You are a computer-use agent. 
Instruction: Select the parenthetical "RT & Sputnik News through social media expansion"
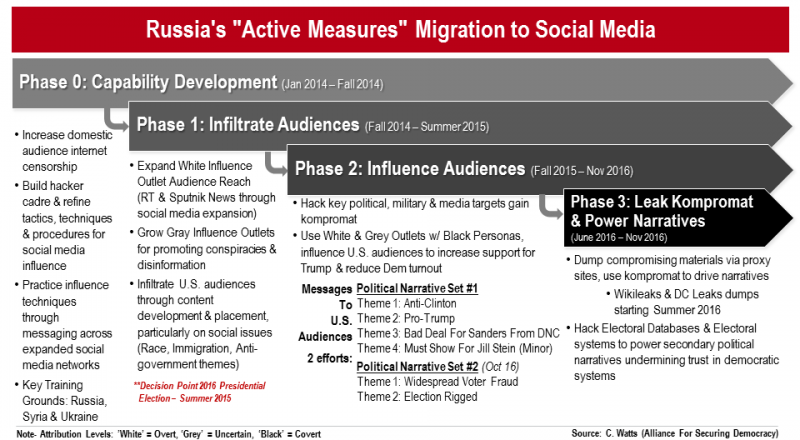click(206, 205)
